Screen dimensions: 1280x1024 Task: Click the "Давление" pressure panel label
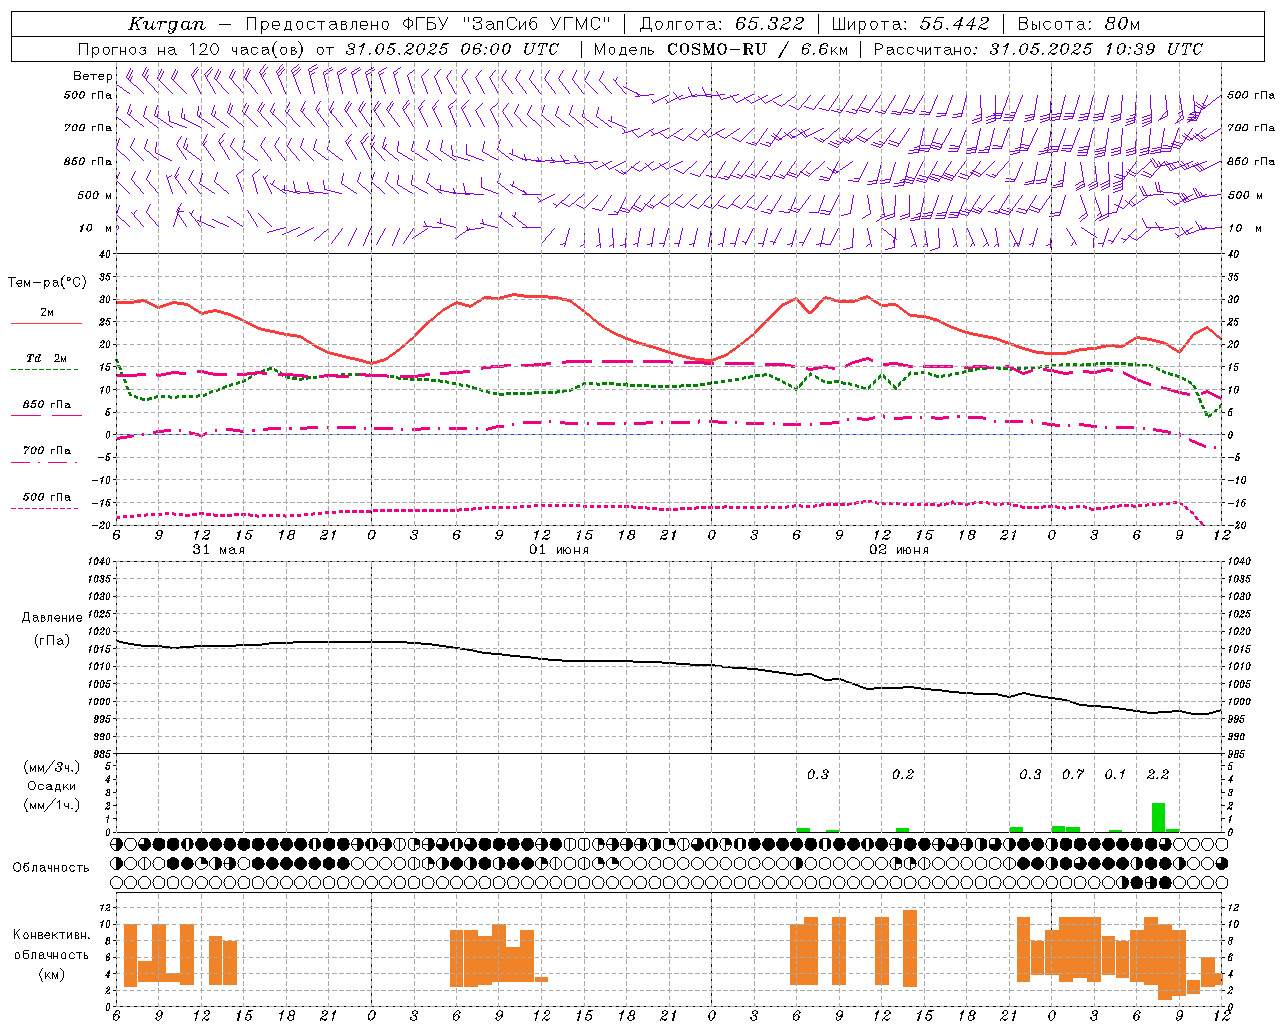click(52, 618)
